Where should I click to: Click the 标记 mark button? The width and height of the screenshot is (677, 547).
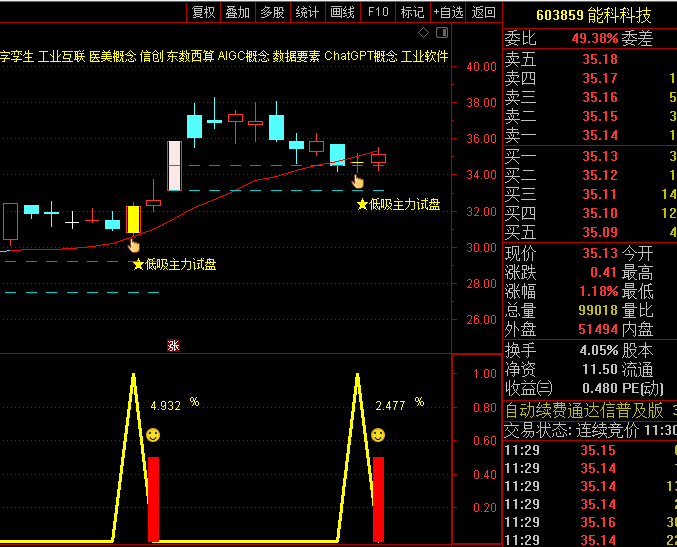412,12
